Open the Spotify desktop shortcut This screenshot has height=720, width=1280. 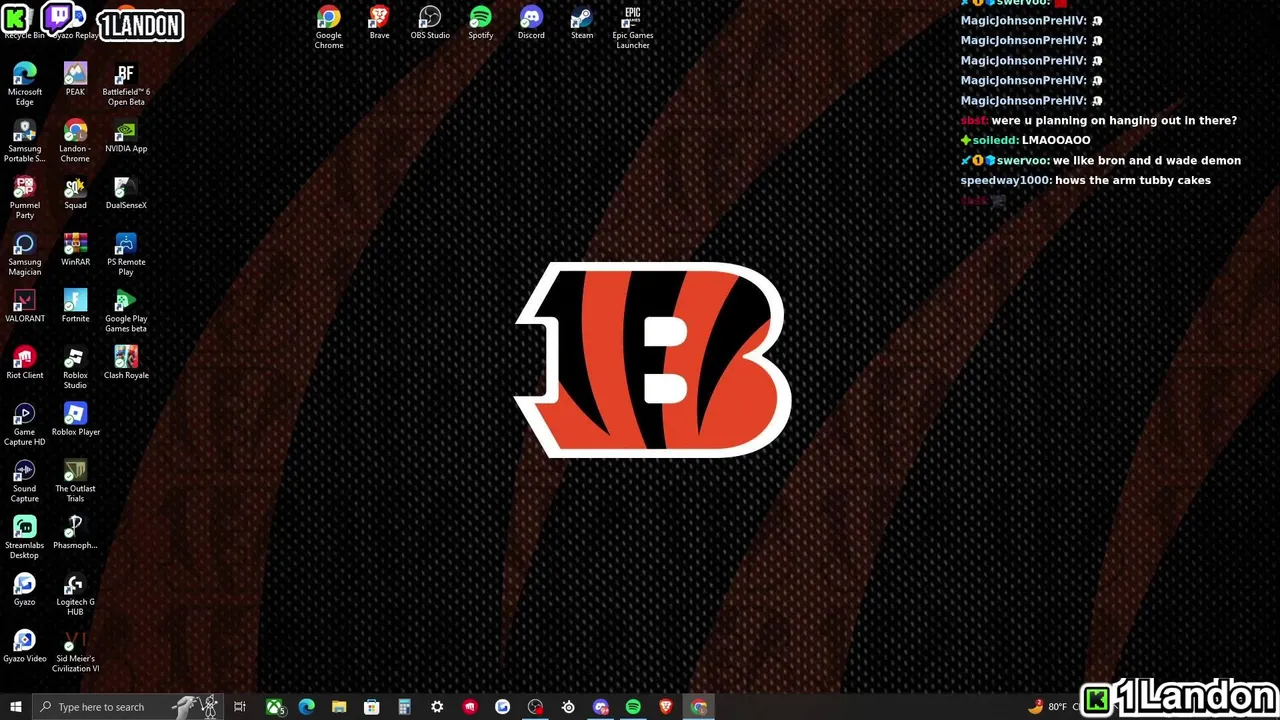pos(481,23)
